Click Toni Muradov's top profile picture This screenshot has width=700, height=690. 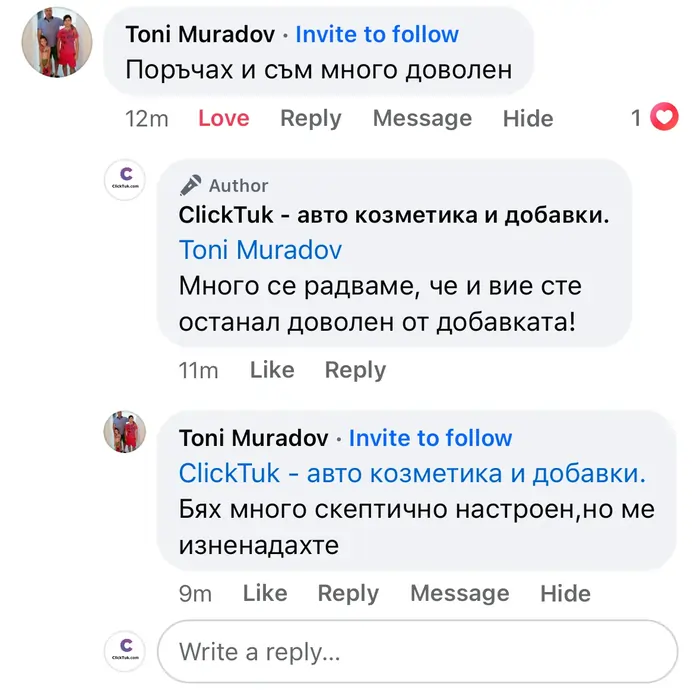click(57, 42)
